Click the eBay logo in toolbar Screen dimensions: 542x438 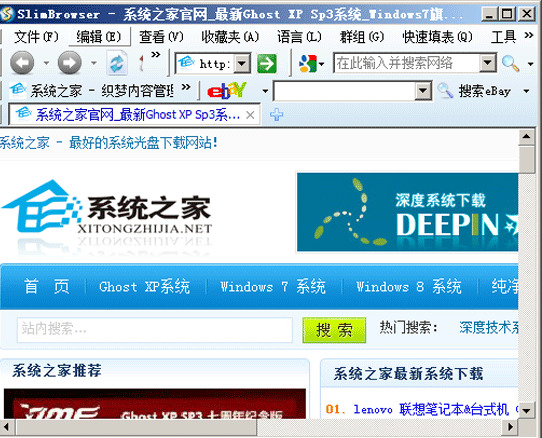(226, 91)
